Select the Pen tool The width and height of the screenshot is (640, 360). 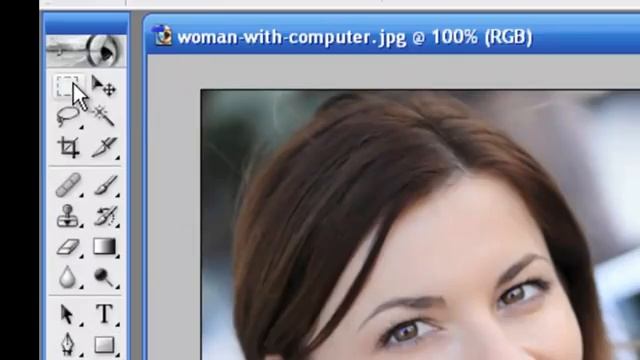point(68,344)
